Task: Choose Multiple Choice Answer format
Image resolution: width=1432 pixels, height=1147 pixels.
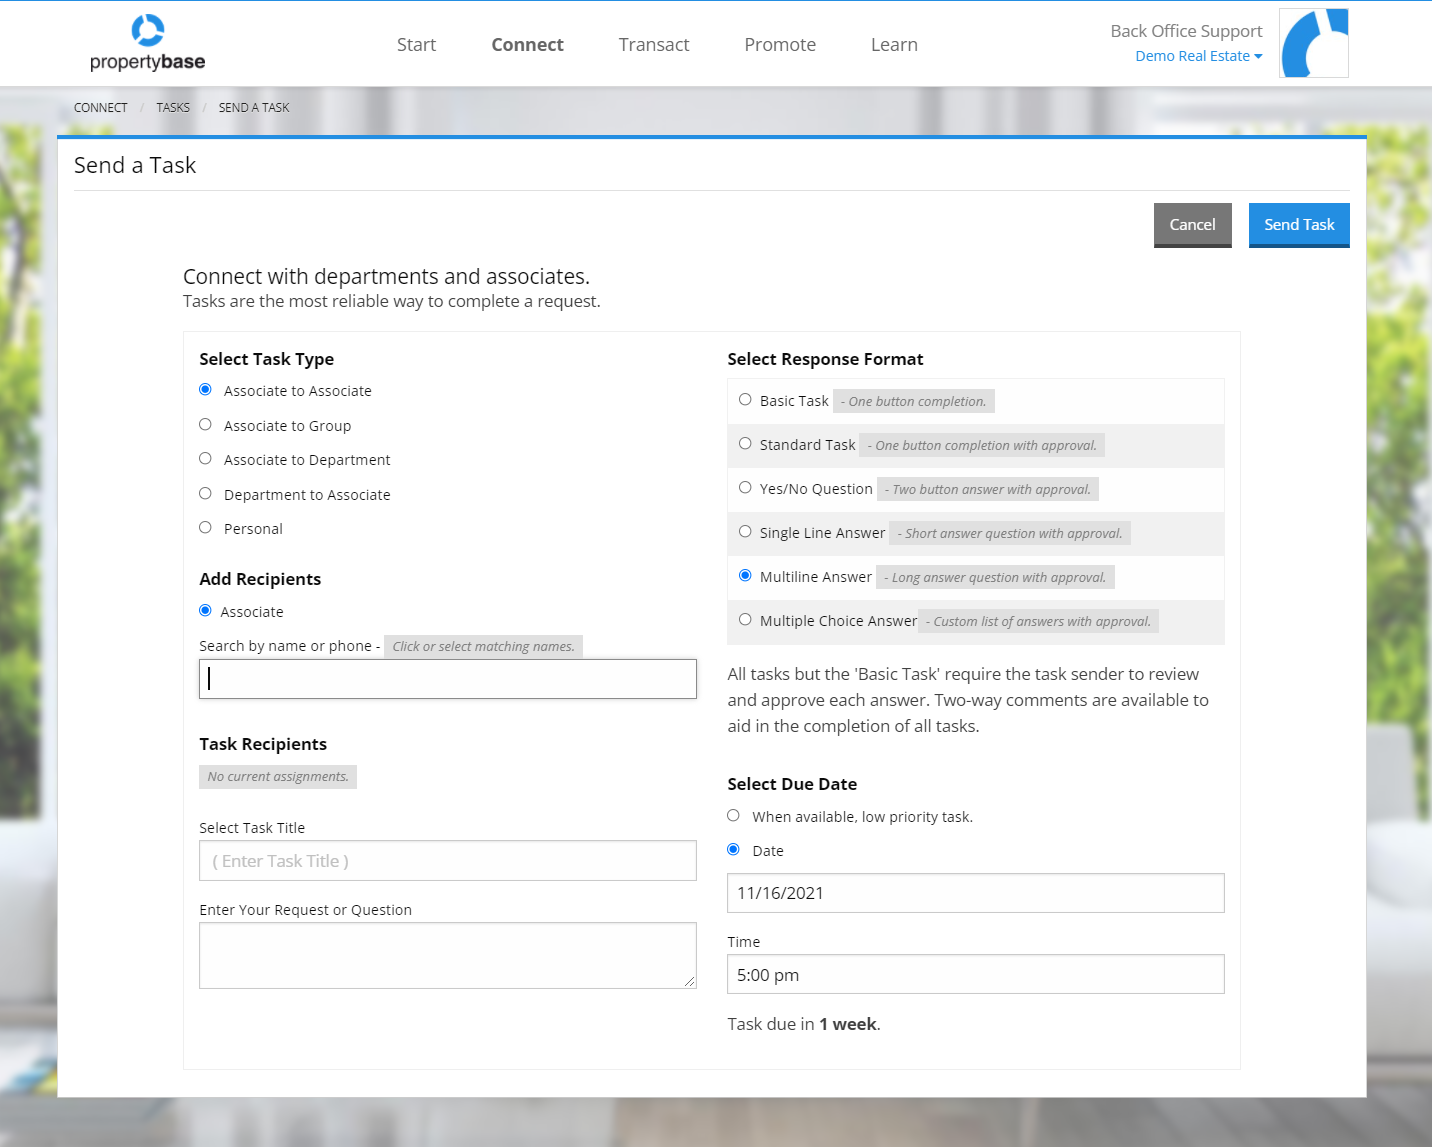Action: (745, 619)
